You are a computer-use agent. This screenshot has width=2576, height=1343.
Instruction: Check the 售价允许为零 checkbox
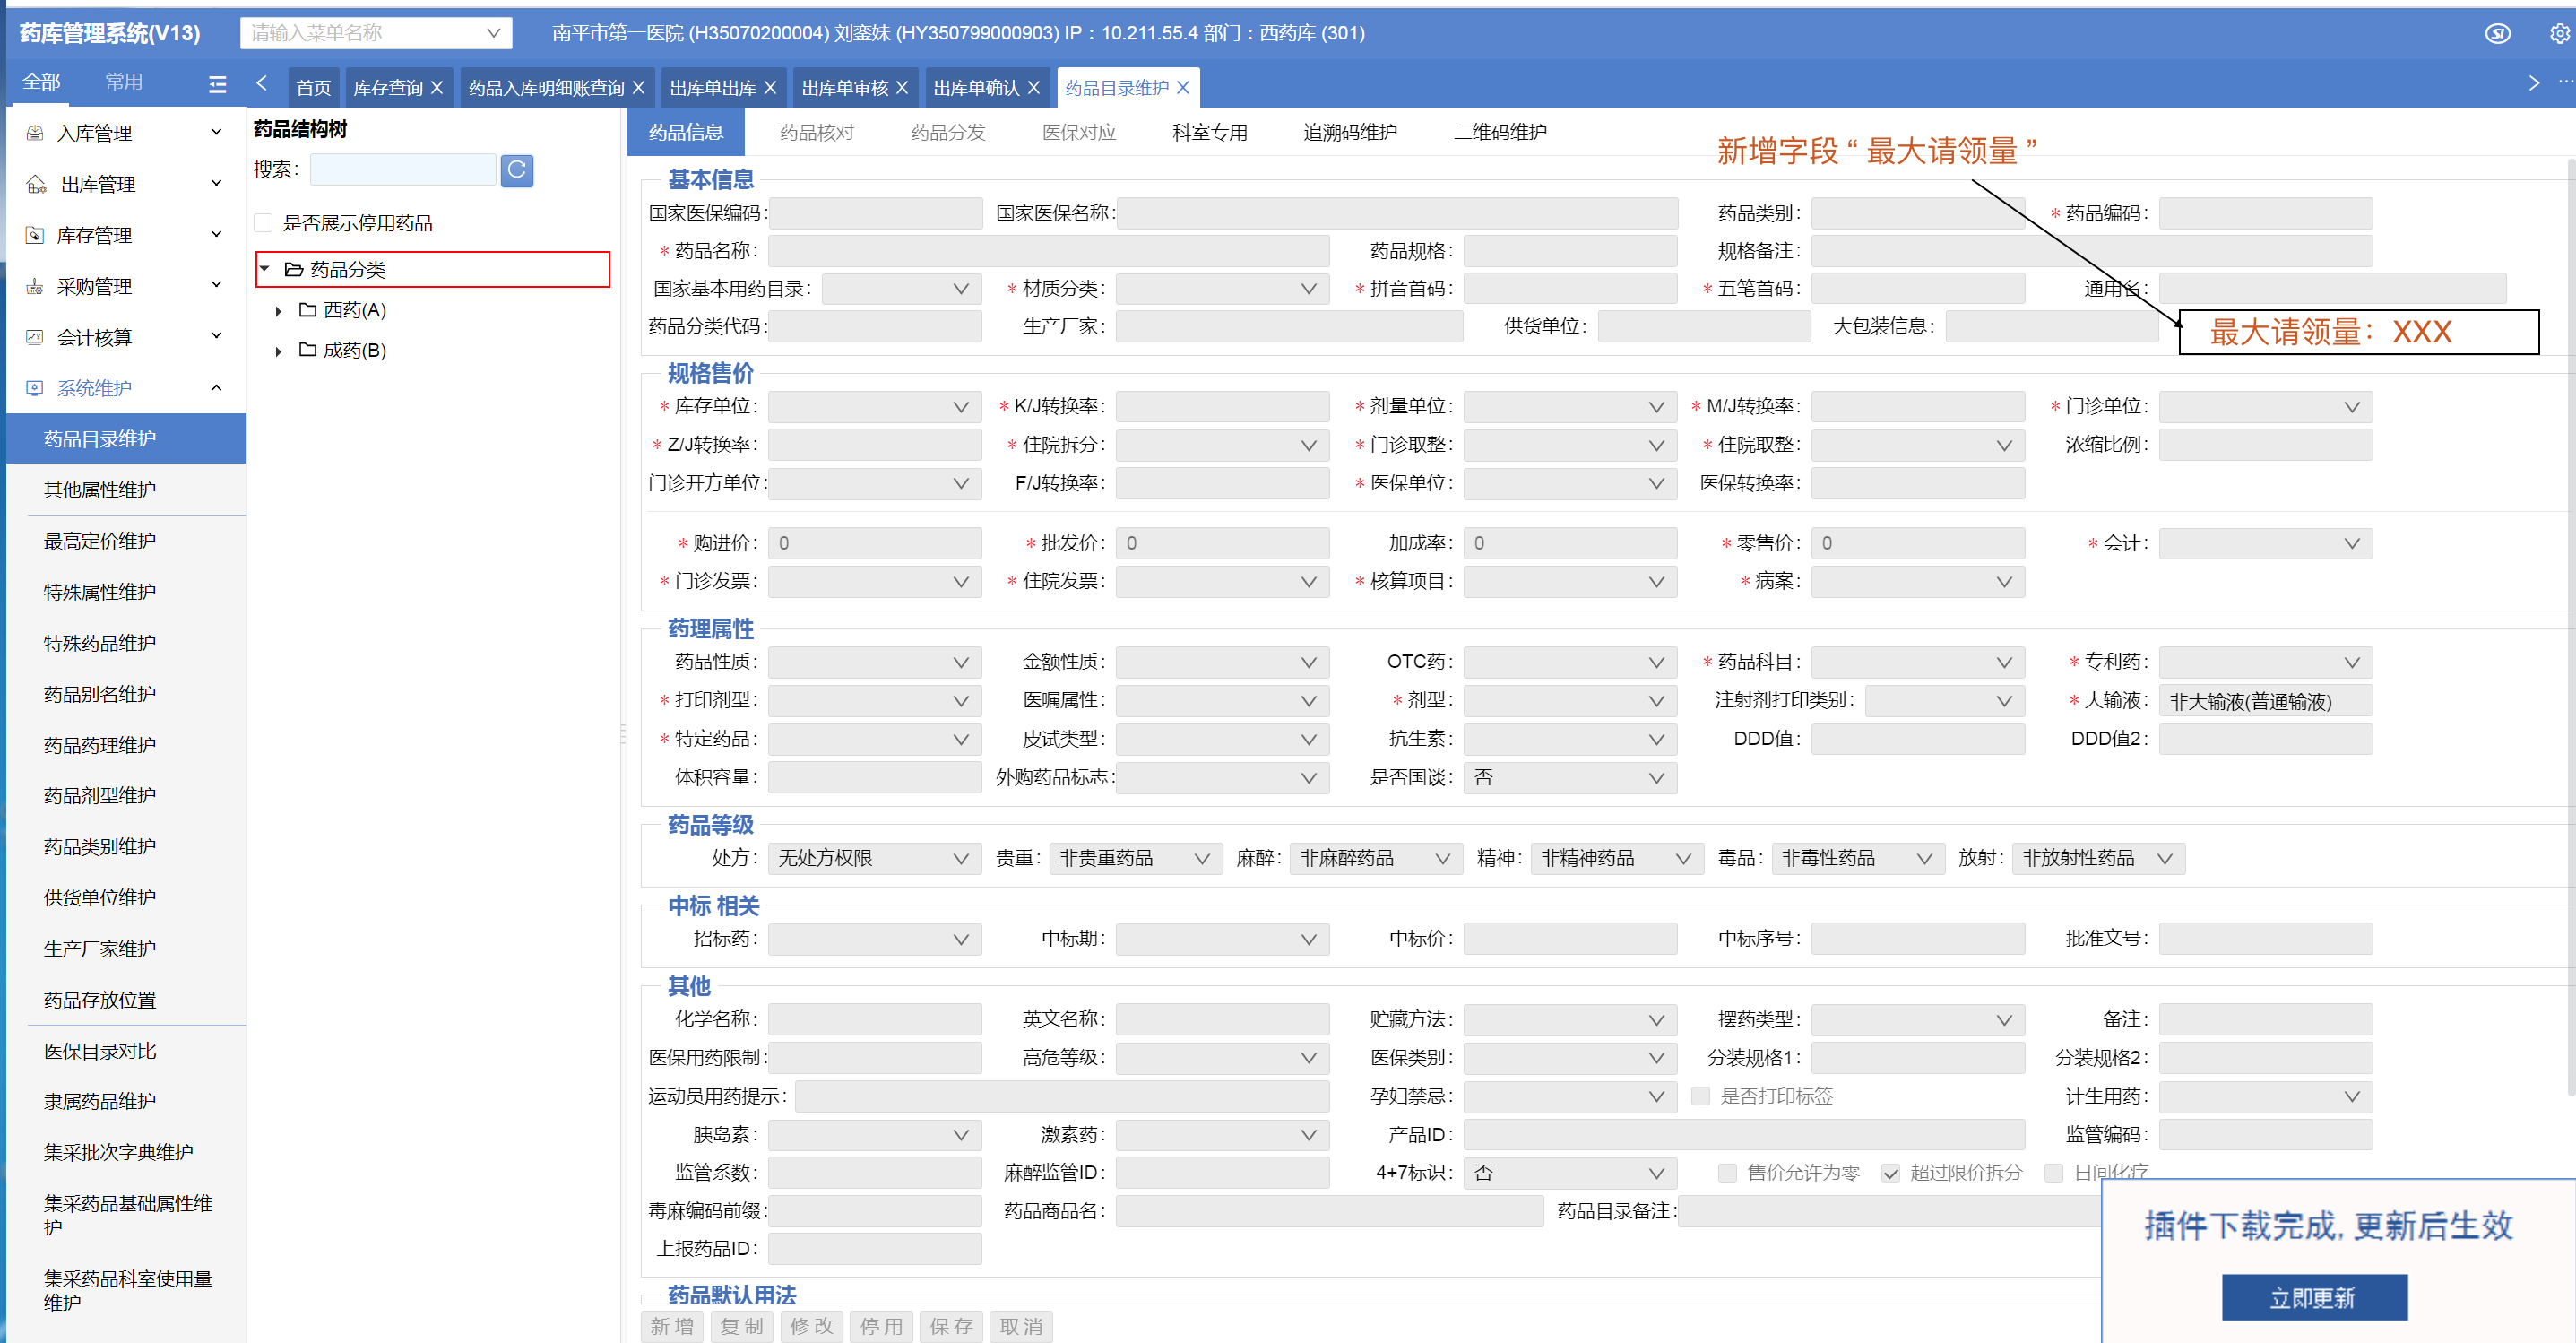coord(1727,1173)
